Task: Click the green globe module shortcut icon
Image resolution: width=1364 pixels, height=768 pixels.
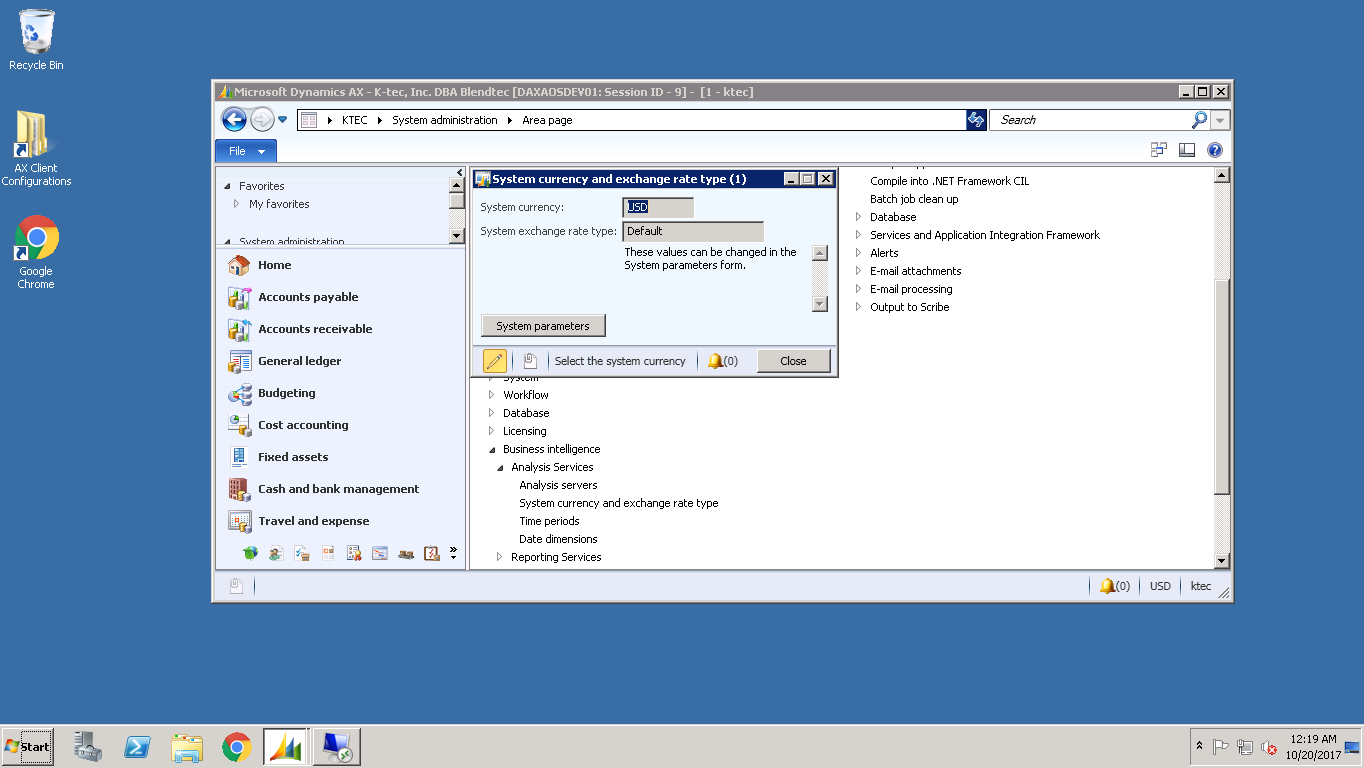Action: pos(250,553)
